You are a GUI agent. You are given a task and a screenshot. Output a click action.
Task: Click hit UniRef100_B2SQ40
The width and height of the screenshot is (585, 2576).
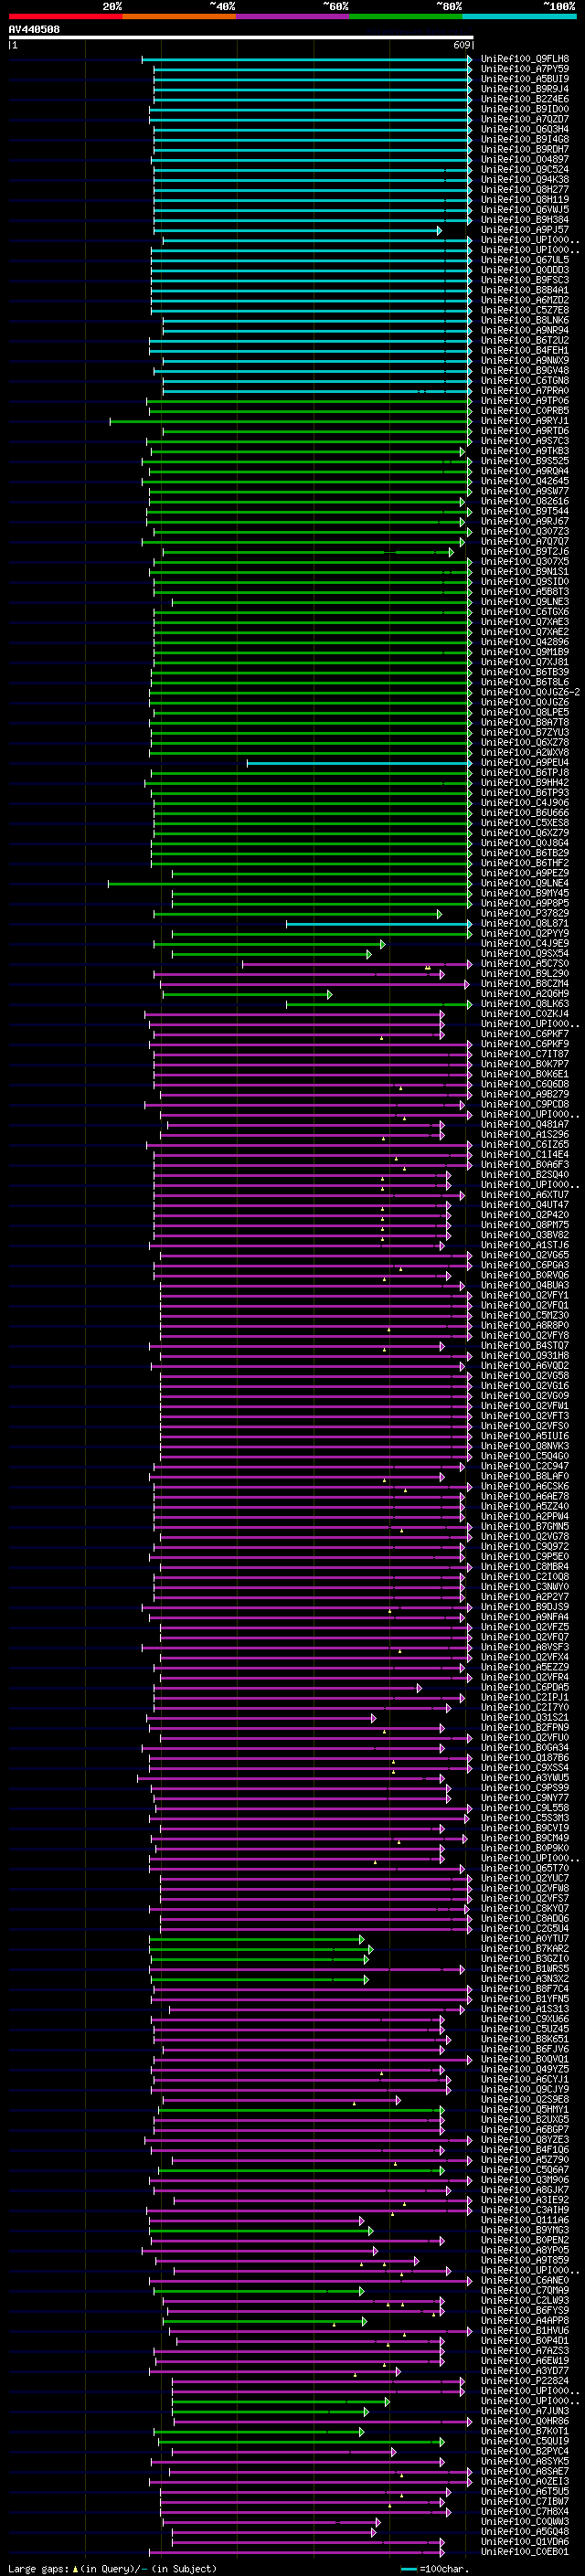[525, 1175]
